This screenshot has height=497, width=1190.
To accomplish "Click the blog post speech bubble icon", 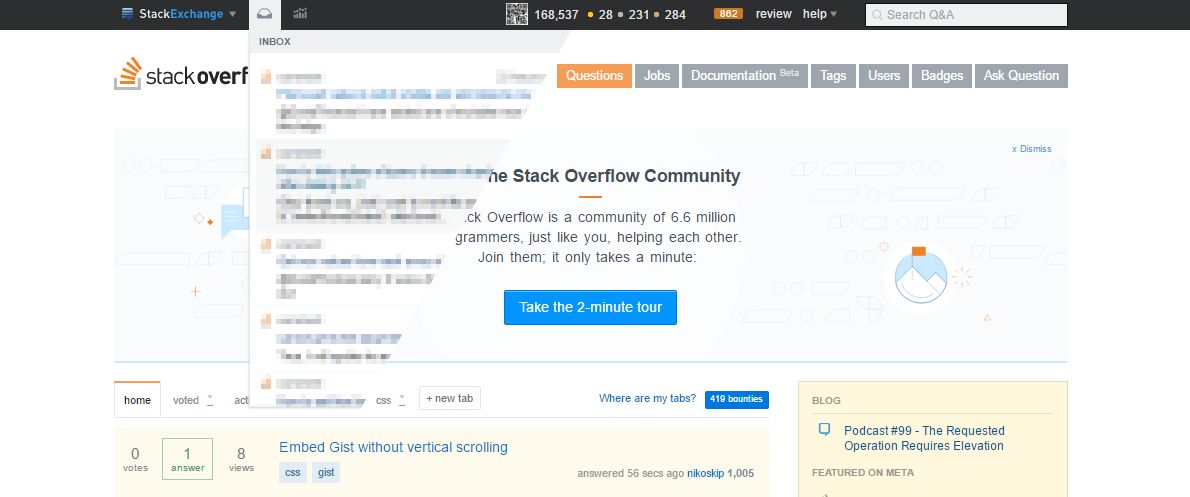I will point(824,430).
